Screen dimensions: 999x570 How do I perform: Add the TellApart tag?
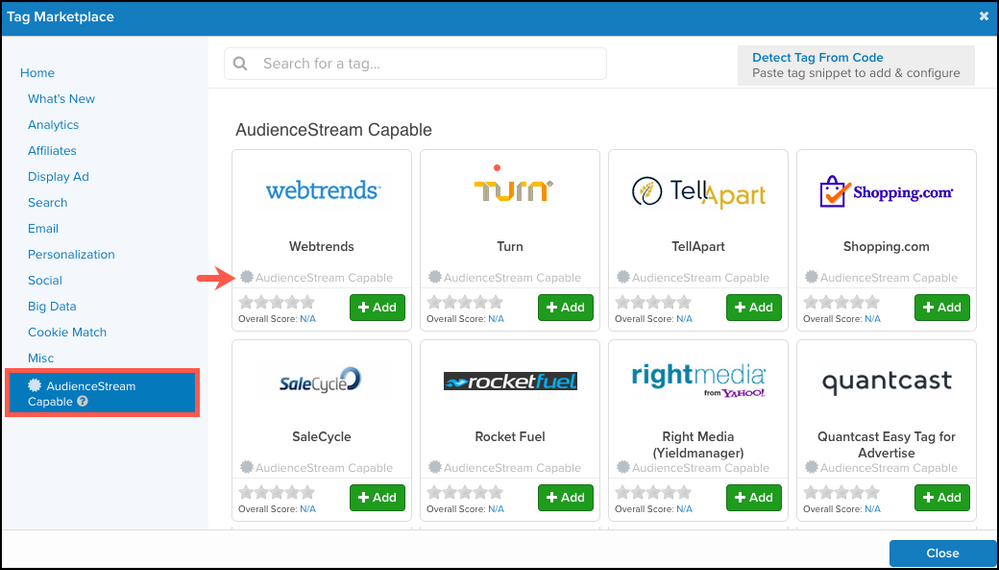(754, 307)
